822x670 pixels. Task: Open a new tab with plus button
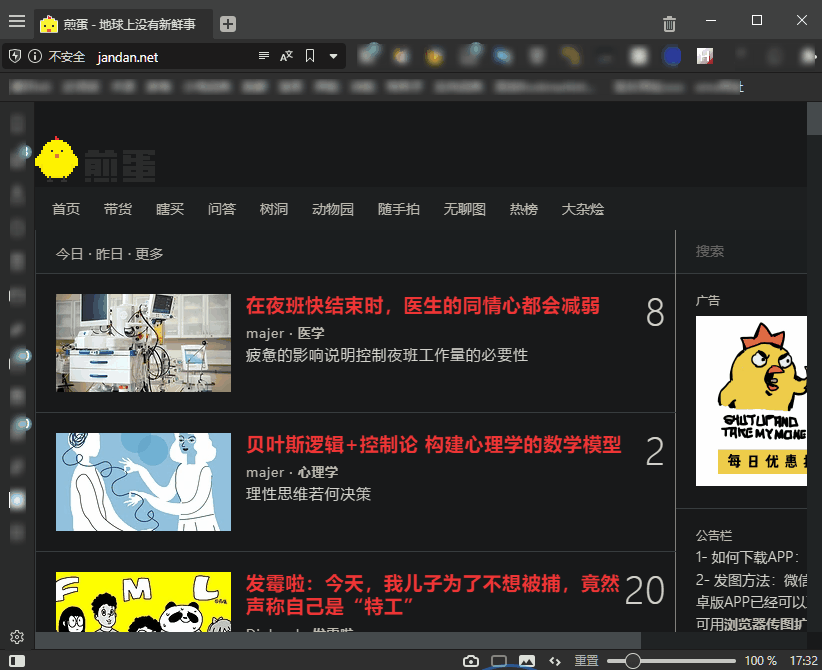tap(228, 24)
